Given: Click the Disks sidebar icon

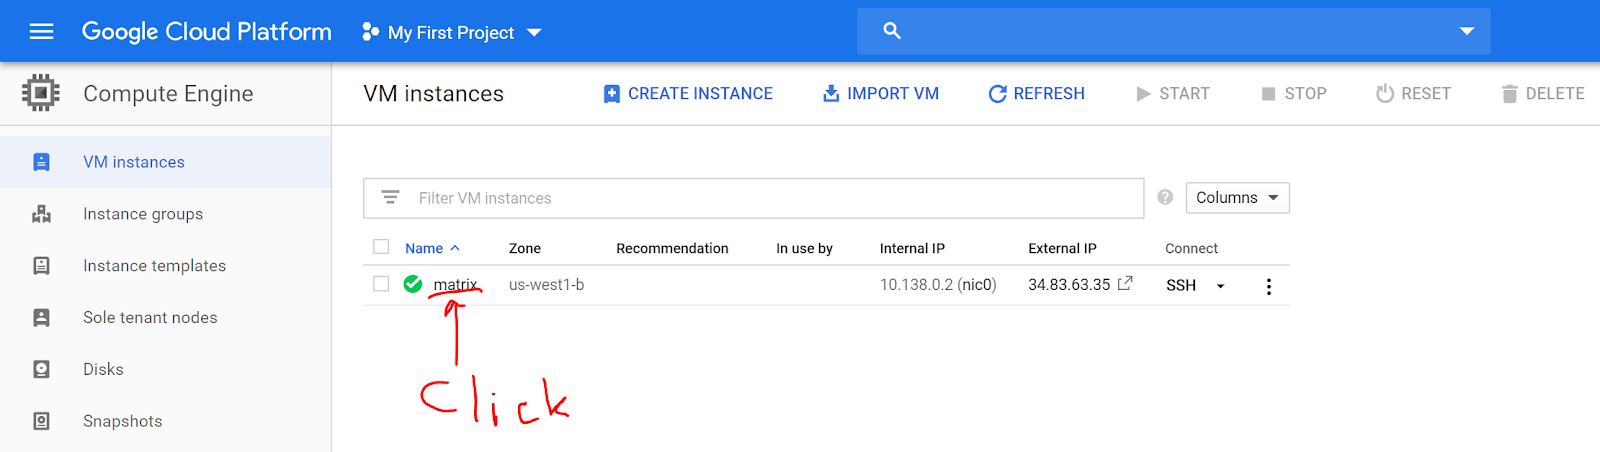Looking at the screenshot, I should pos(41,370).
